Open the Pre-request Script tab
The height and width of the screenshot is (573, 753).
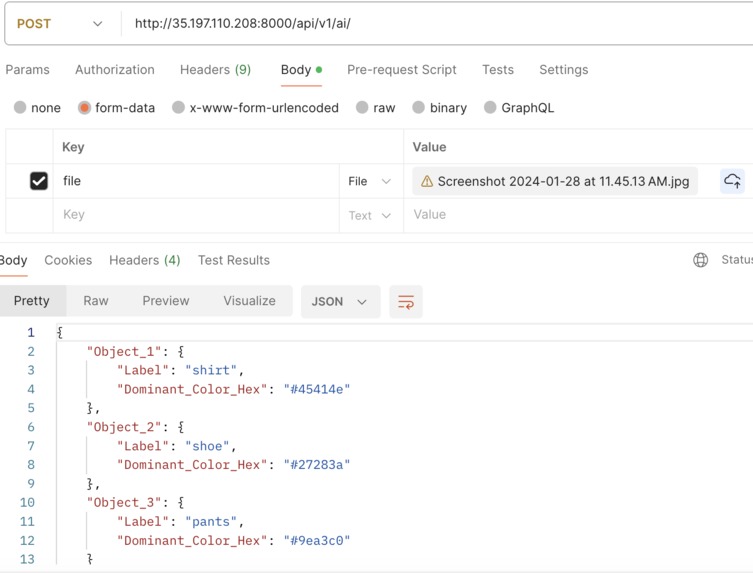coord(402,70)
